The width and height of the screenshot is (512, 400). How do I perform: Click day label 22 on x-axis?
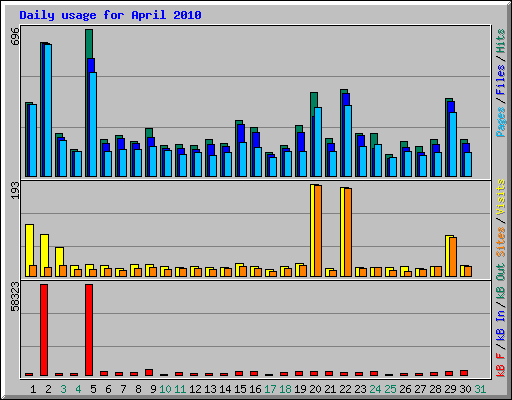345,389
